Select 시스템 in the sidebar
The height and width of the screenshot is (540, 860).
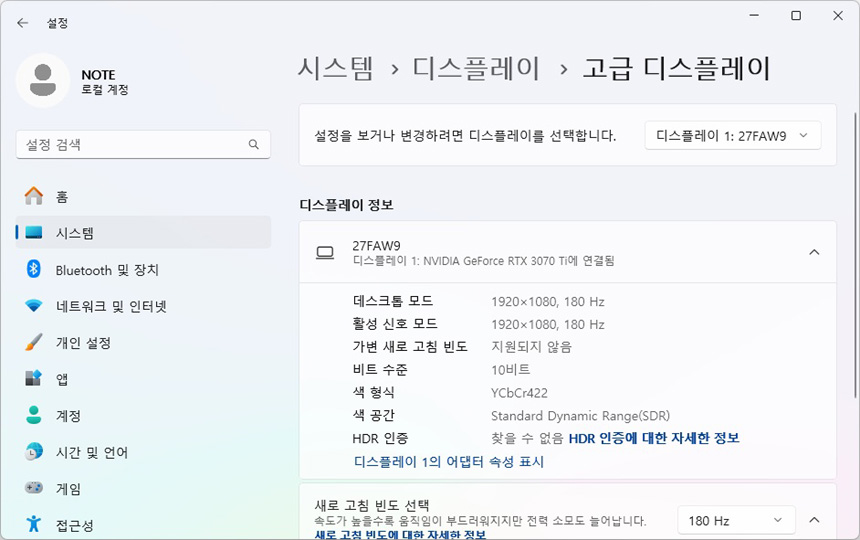click(75, 233)
